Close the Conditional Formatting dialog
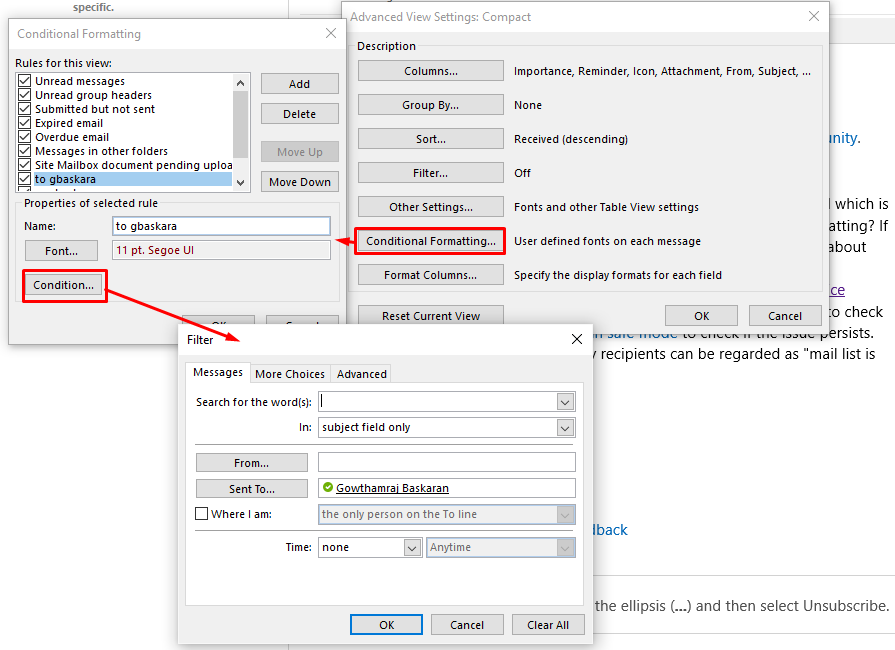Viewport: 895px width, 650px height. (x=331, y=33)
